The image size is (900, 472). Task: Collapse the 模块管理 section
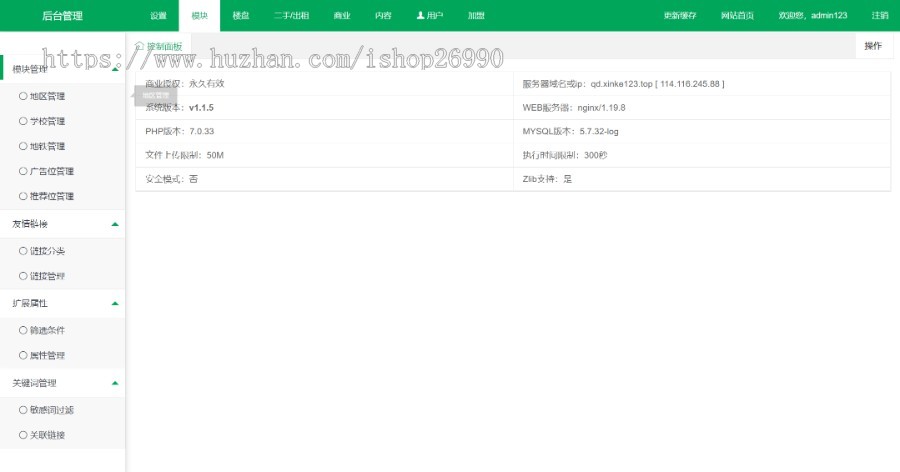[64, 69]
